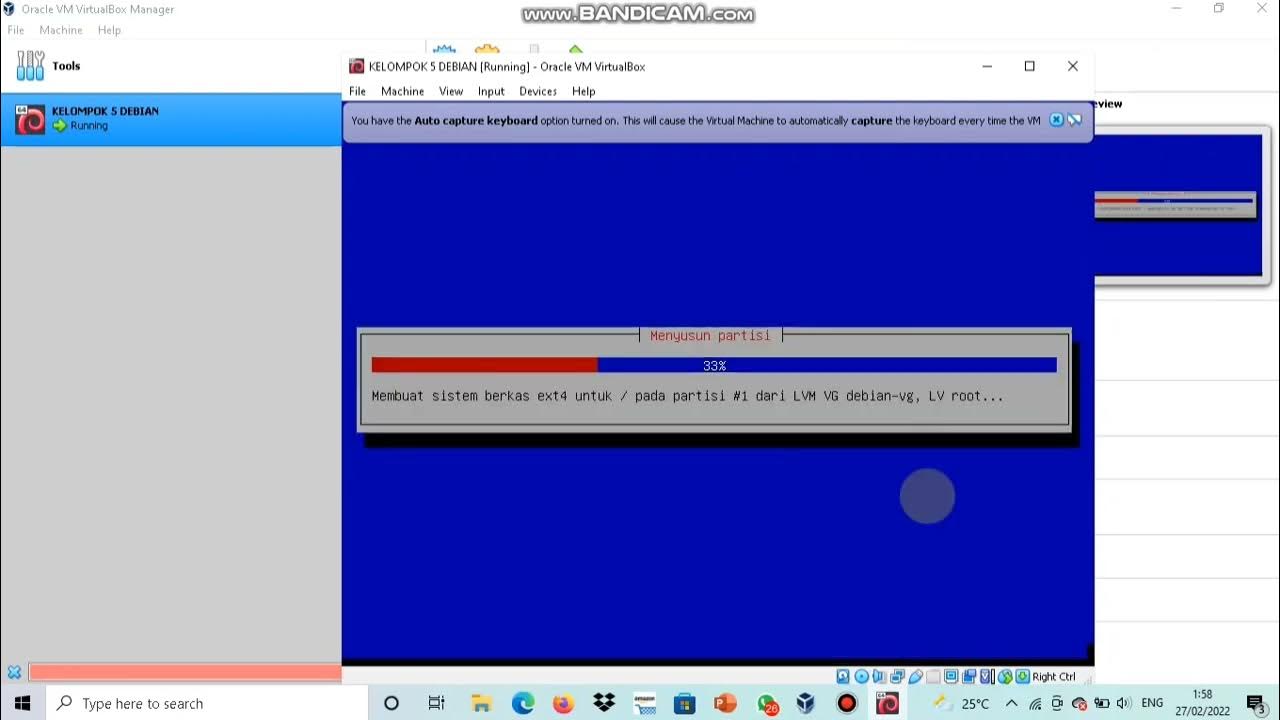The height and width of the screenshot is (720, 1280).
Task: Restore down the VirtualBox Manager window
Action: tap(1219, 8)
